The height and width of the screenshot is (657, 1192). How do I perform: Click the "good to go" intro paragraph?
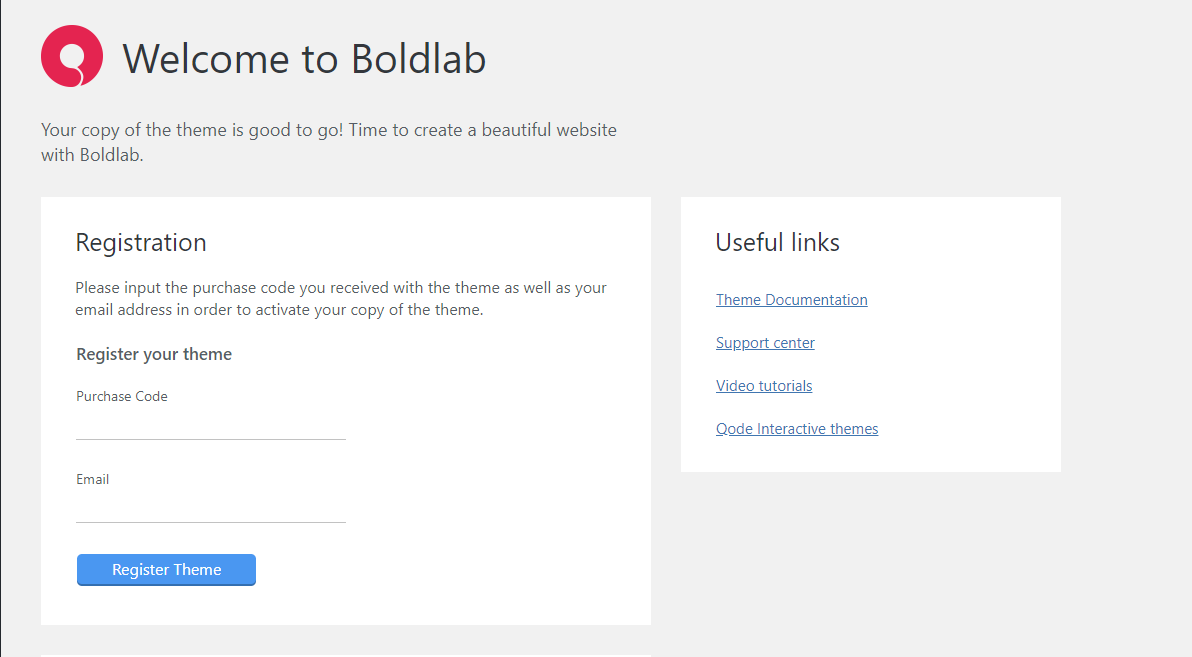coord(328,142)
